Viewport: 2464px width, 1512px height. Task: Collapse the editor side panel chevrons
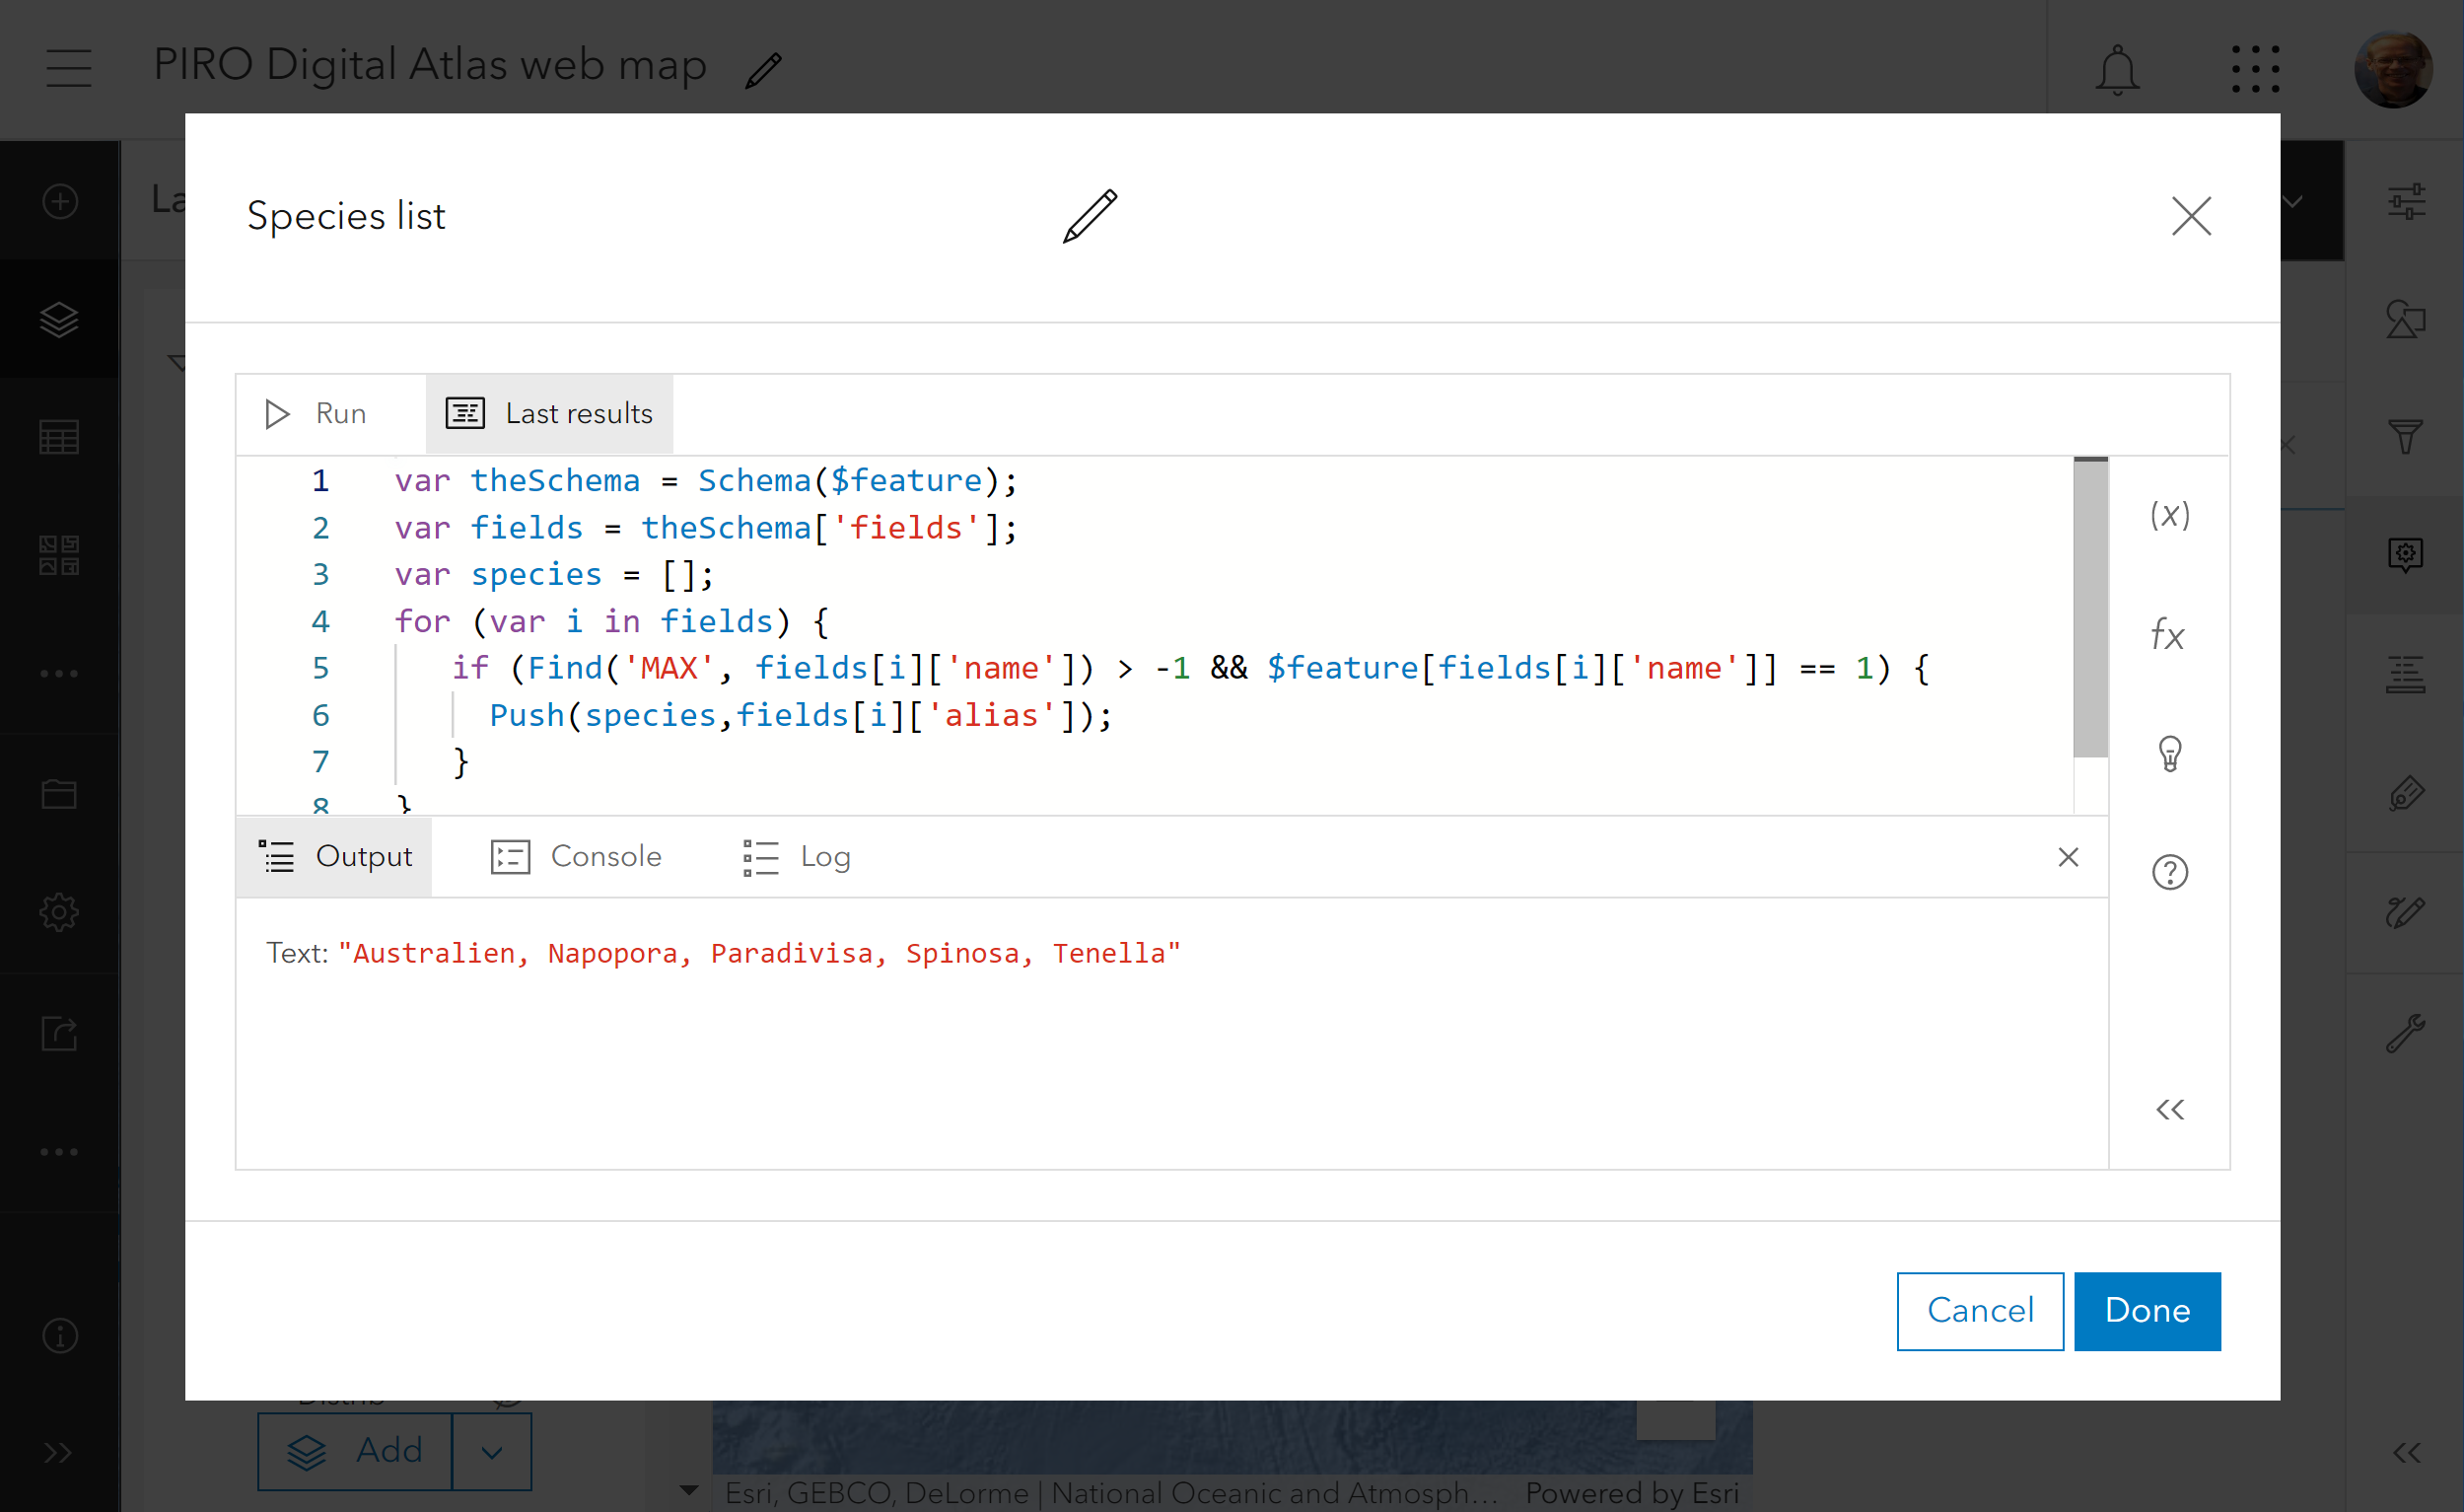click(2169, 1109)
